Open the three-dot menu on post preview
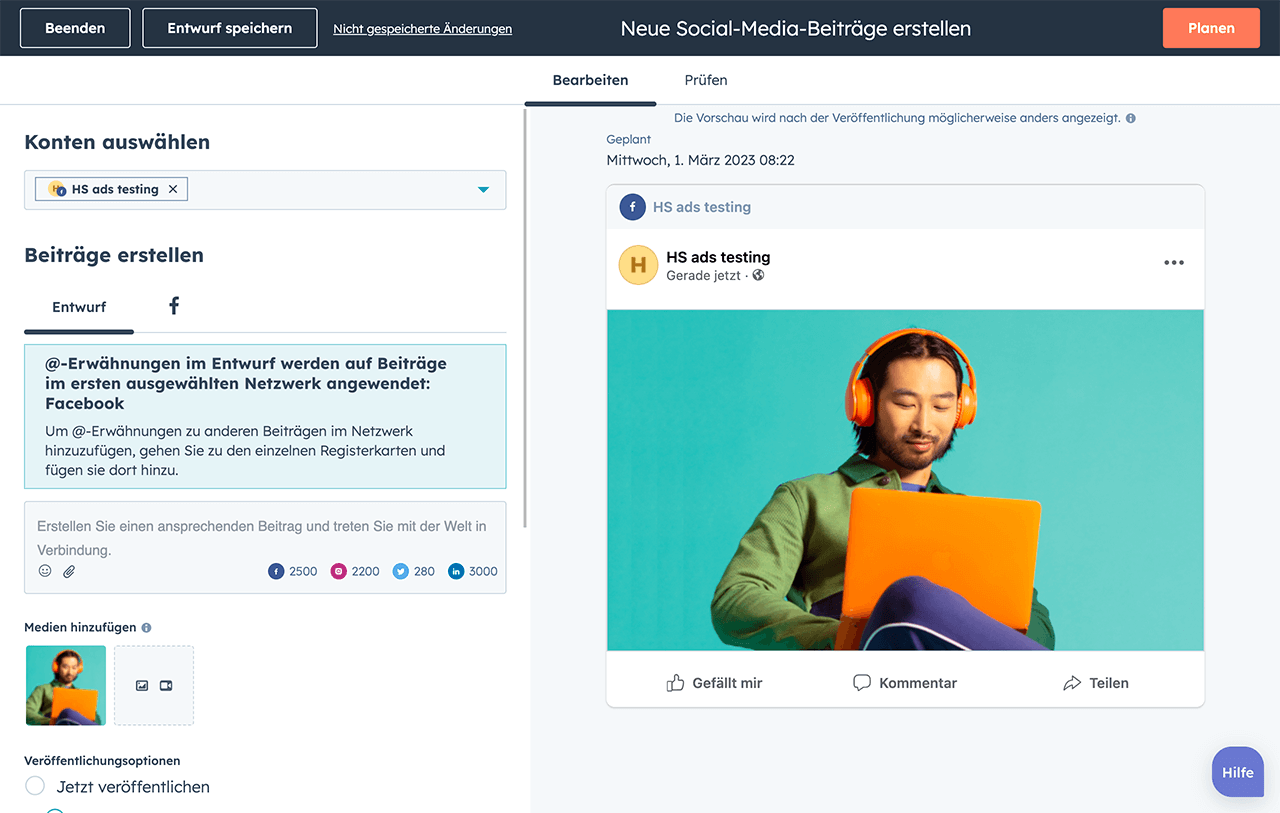This screenshot has width=1280, height=813. (1173, 263)
